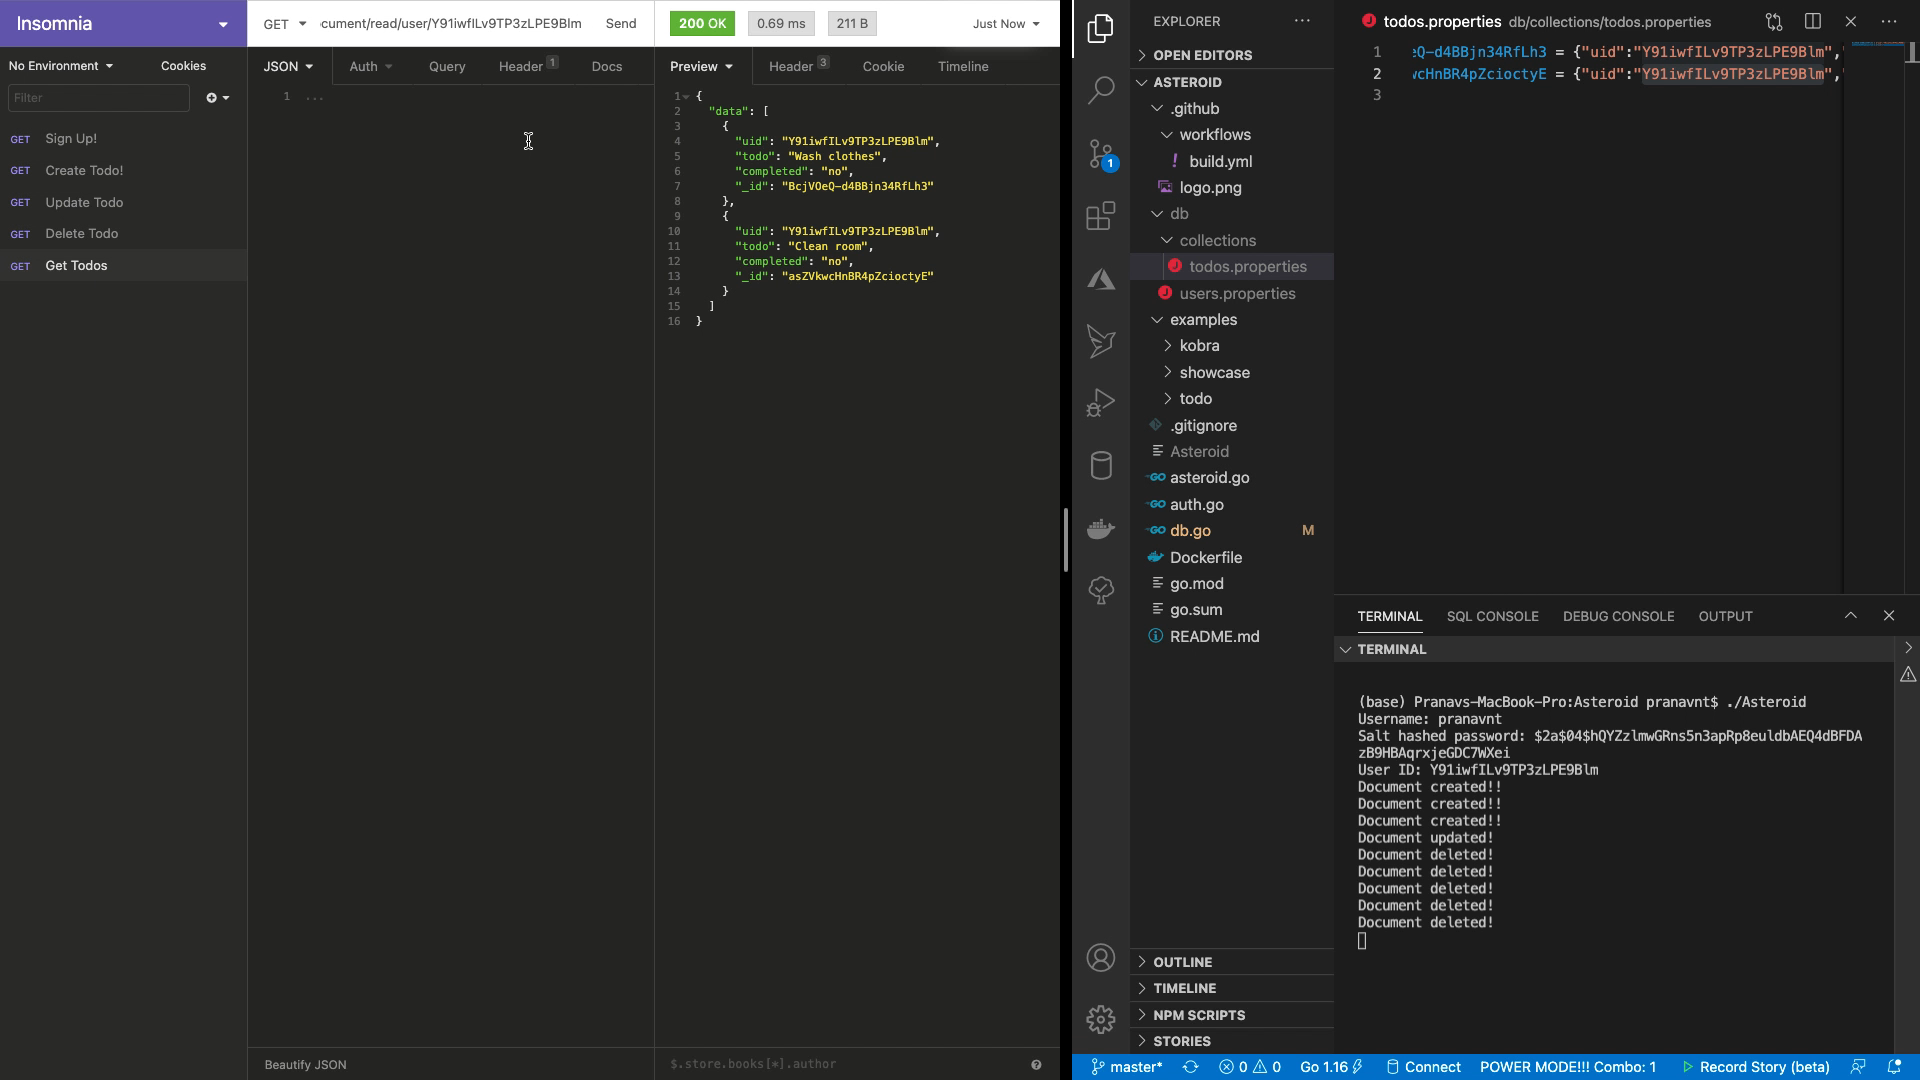Switch to the SQL CONSOLE panel tab
The image size is (1920, 1080).
pos(1492,616)
